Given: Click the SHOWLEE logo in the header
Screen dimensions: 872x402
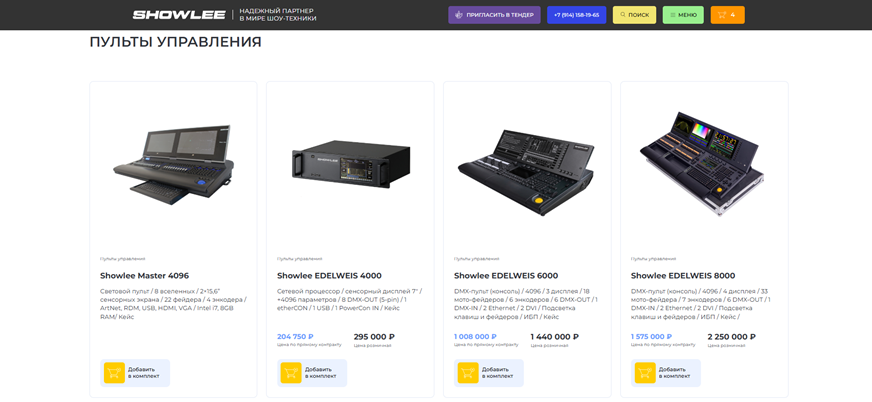Looking at the screenshot, I should tap(179, 15).
